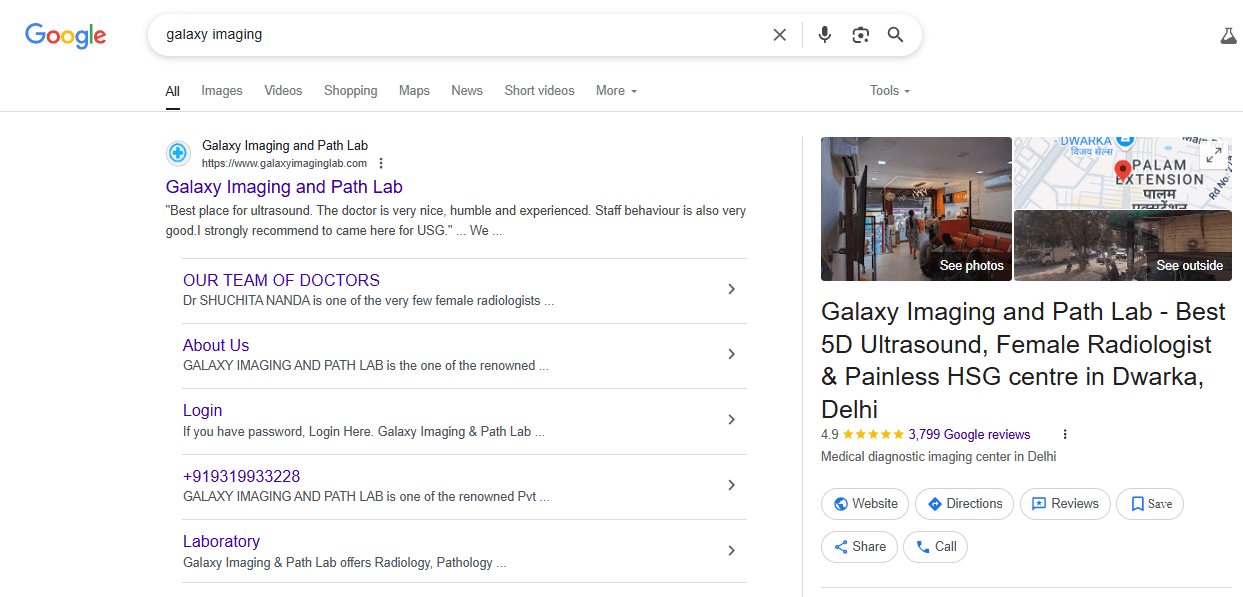The image size is (1243, 597).
Task: Click the Directions button
Action: pos(964,504)
